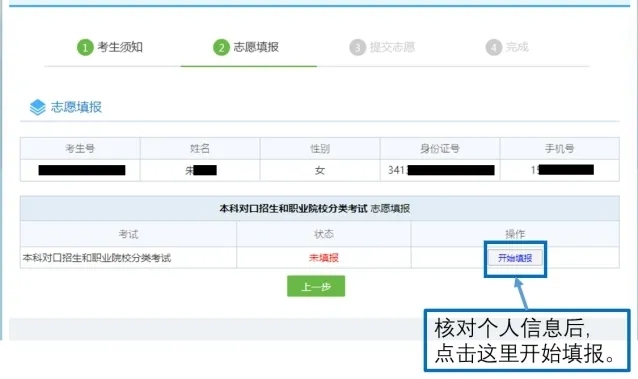Image resolution: width=638 pixels, height=379 pixels.
Task: Click the 手机号 column header
Action: tap(559, 149)
